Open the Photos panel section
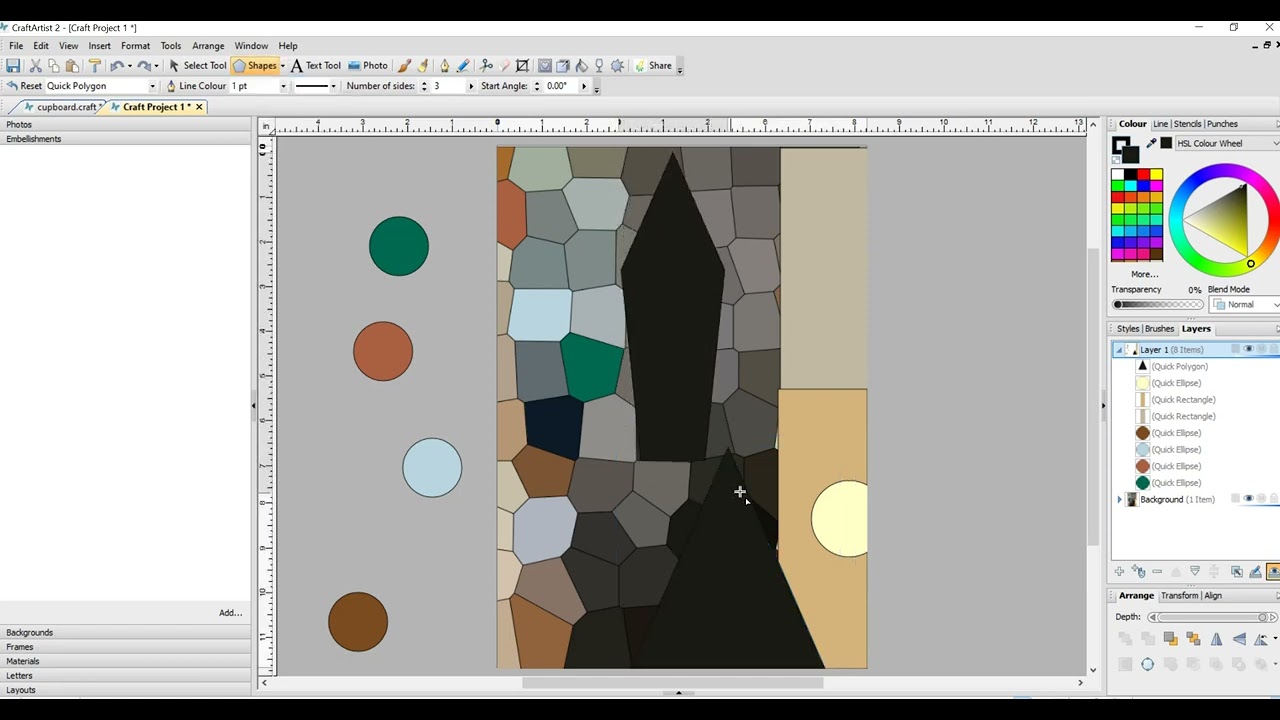1280x720 pixels. pyautogui.click(x=125, y=124)
